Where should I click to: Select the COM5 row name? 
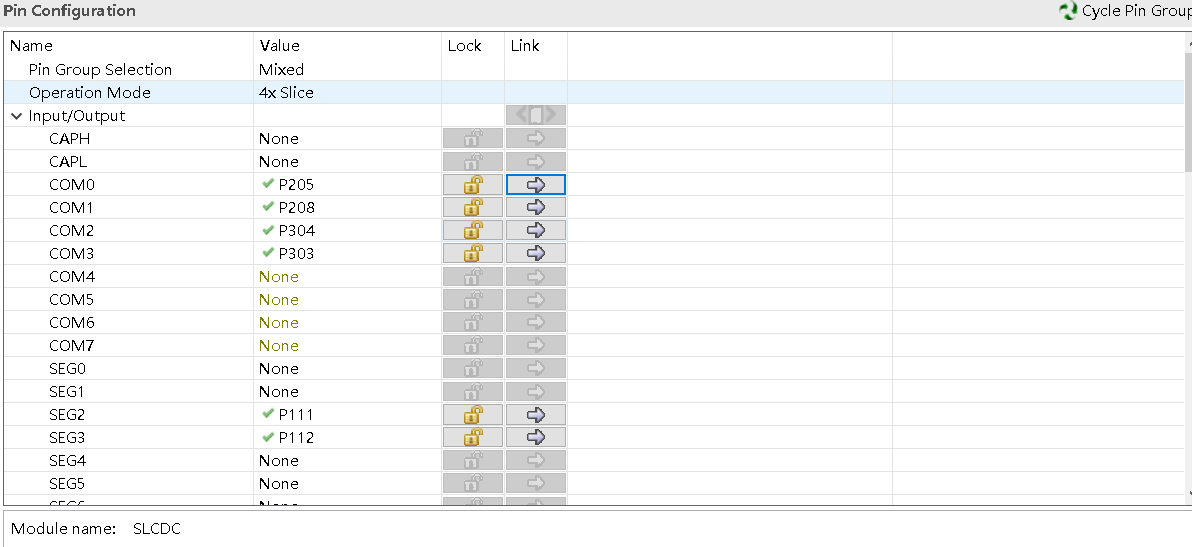point(72,299)
